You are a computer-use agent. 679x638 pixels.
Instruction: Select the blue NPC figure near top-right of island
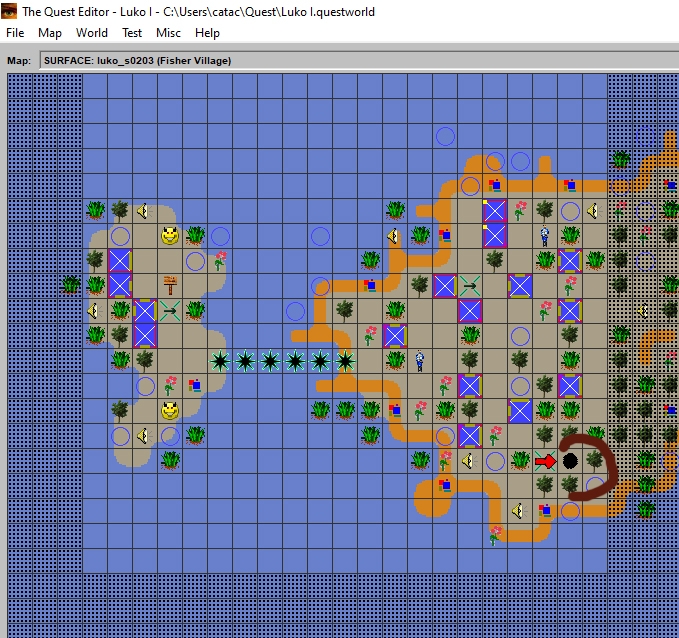click(x=545, y=236)
